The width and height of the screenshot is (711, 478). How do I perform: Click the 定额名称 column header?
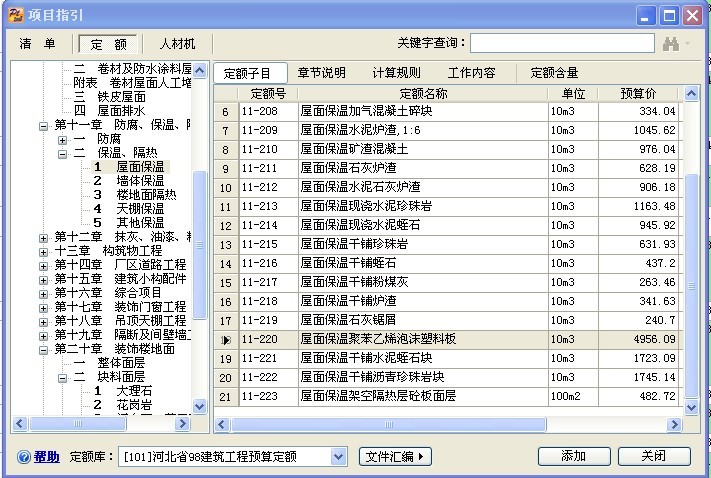(x=423, y=94)
